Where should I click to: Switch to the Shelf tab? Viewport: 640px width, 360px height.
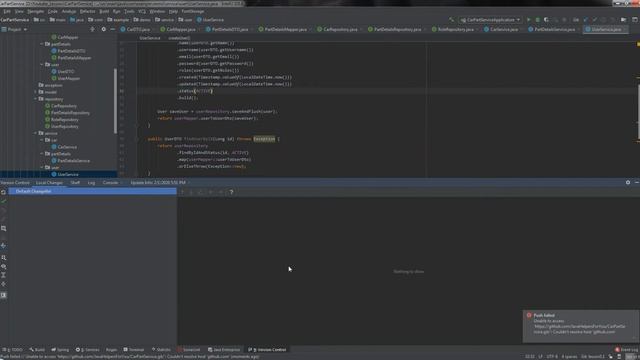tap(75, 182)
